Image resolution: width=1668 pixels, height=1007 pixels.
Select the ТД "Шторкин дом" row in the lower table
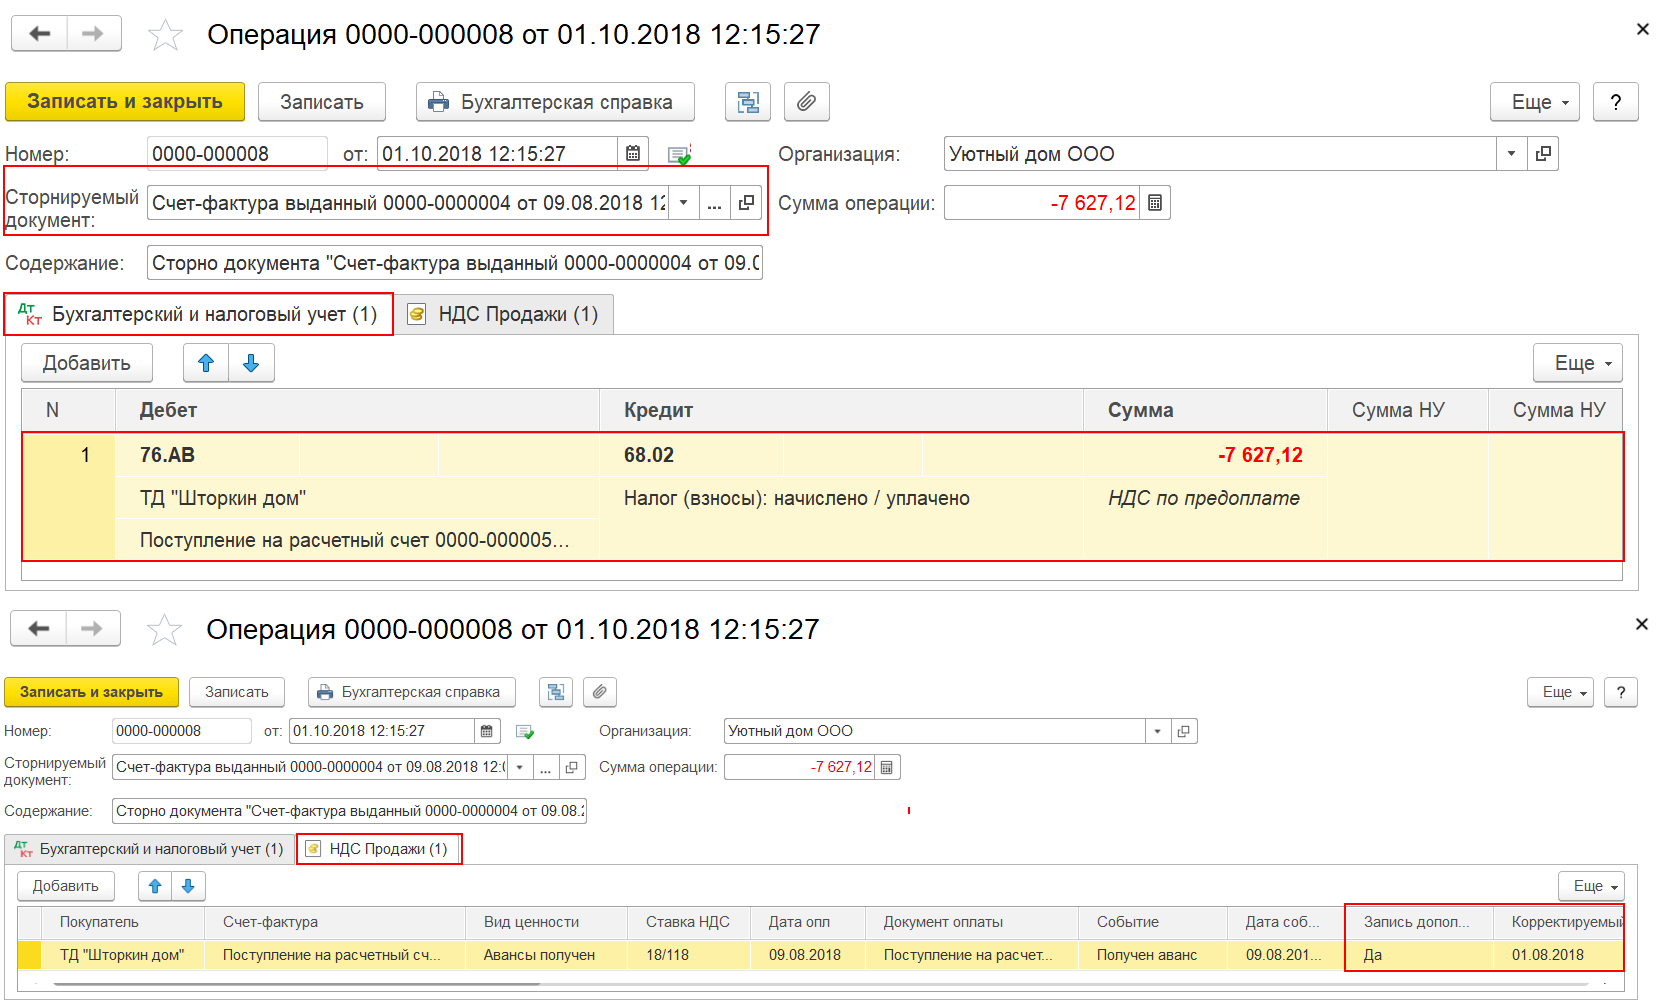click(820, 955)
